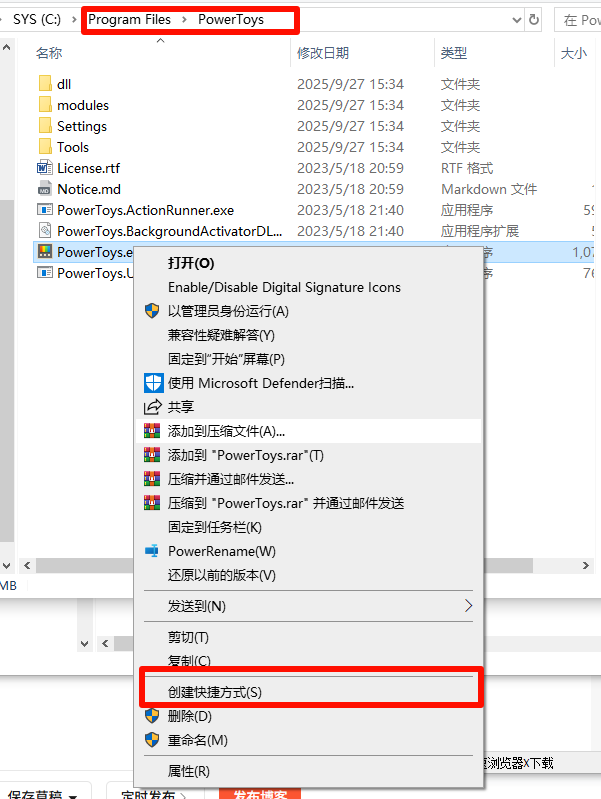The height and width of the screenshot is (799, 601).
Task: Click the WinRAR icon for 添加到压缩文件
Action: pyautogui.click(x=152, y=431)
